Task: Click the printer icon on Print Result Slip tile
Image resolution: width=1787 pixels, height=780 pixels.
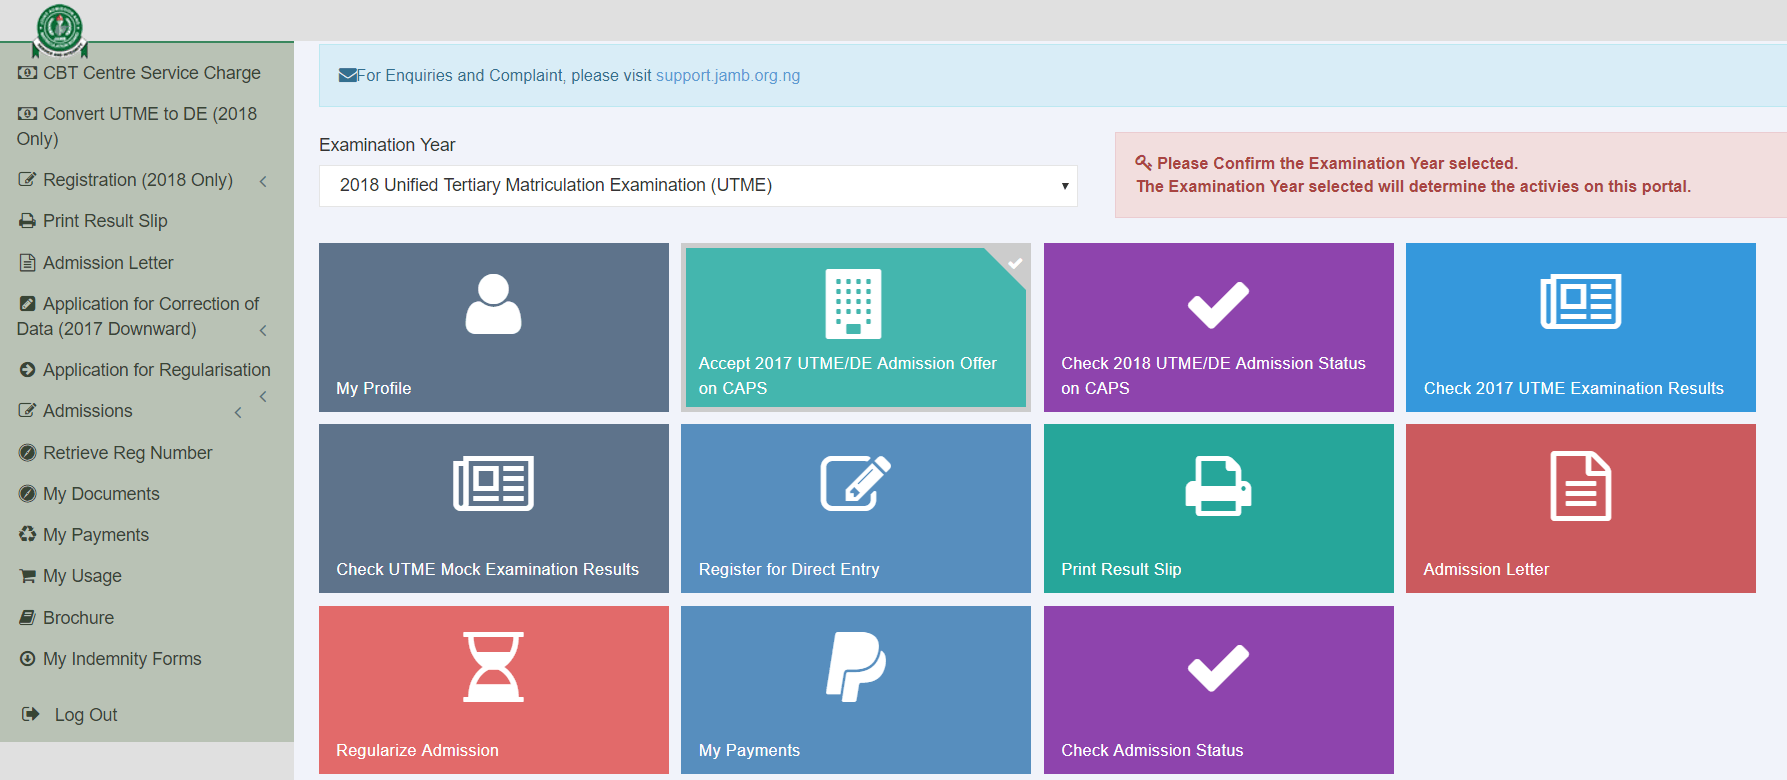Action: (1218, 486)
